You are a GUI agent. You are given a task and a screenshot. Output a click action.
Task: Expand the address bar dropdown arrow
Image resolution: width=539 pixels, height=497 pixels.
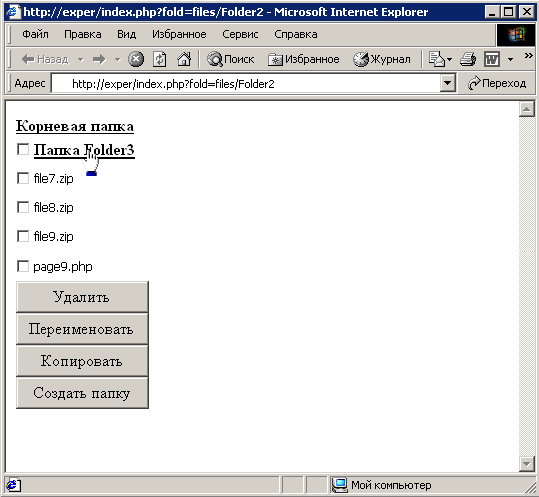coord(448,83)
